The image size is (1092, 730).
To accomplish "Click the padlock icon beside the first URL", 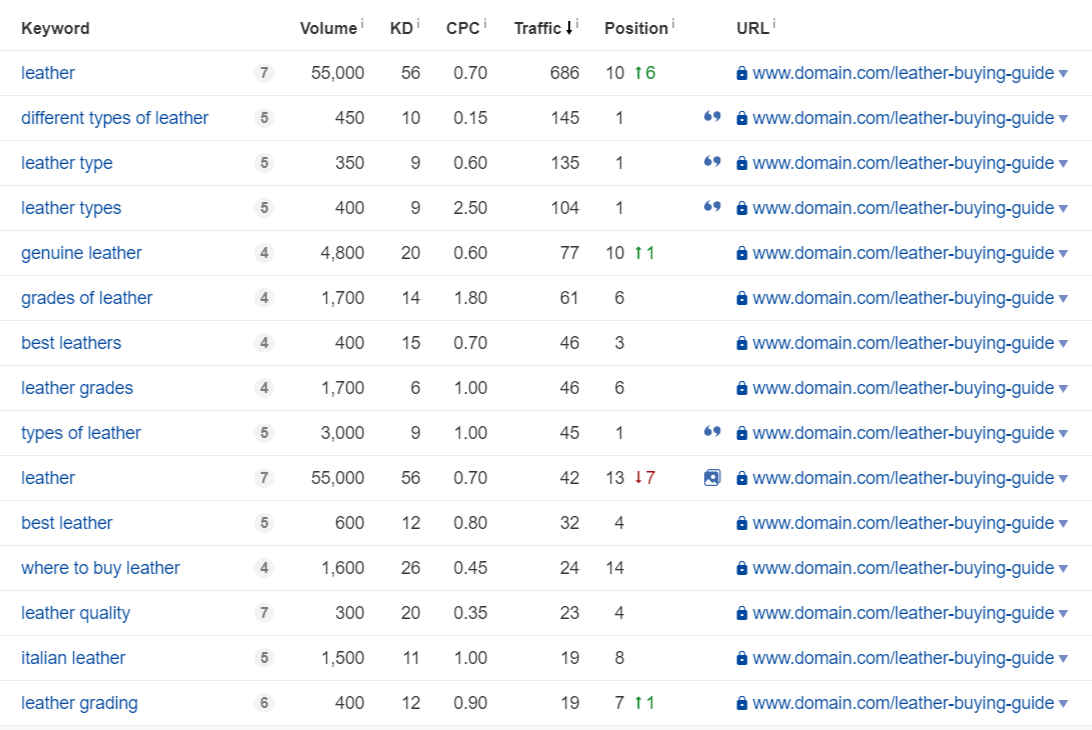I will [741, 73].
